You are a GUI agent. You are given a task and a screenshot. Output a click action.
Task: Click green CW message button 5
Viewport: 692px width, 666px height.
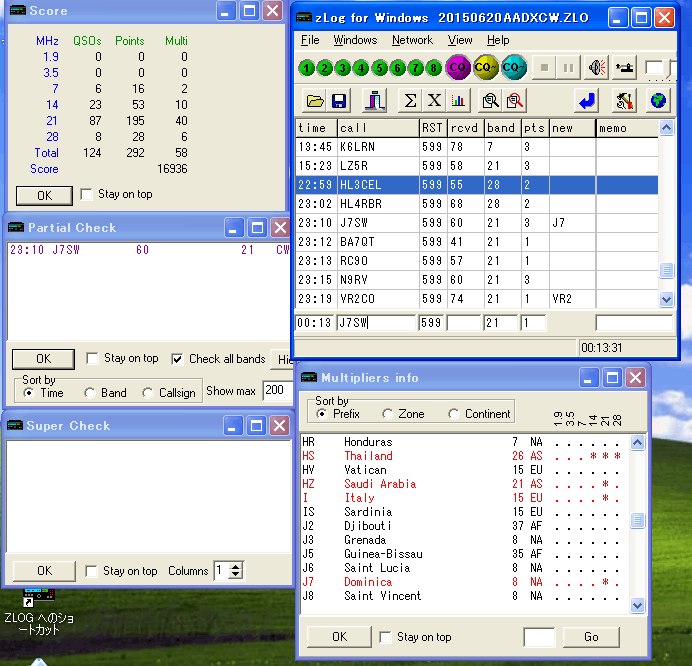click(380, 68)
